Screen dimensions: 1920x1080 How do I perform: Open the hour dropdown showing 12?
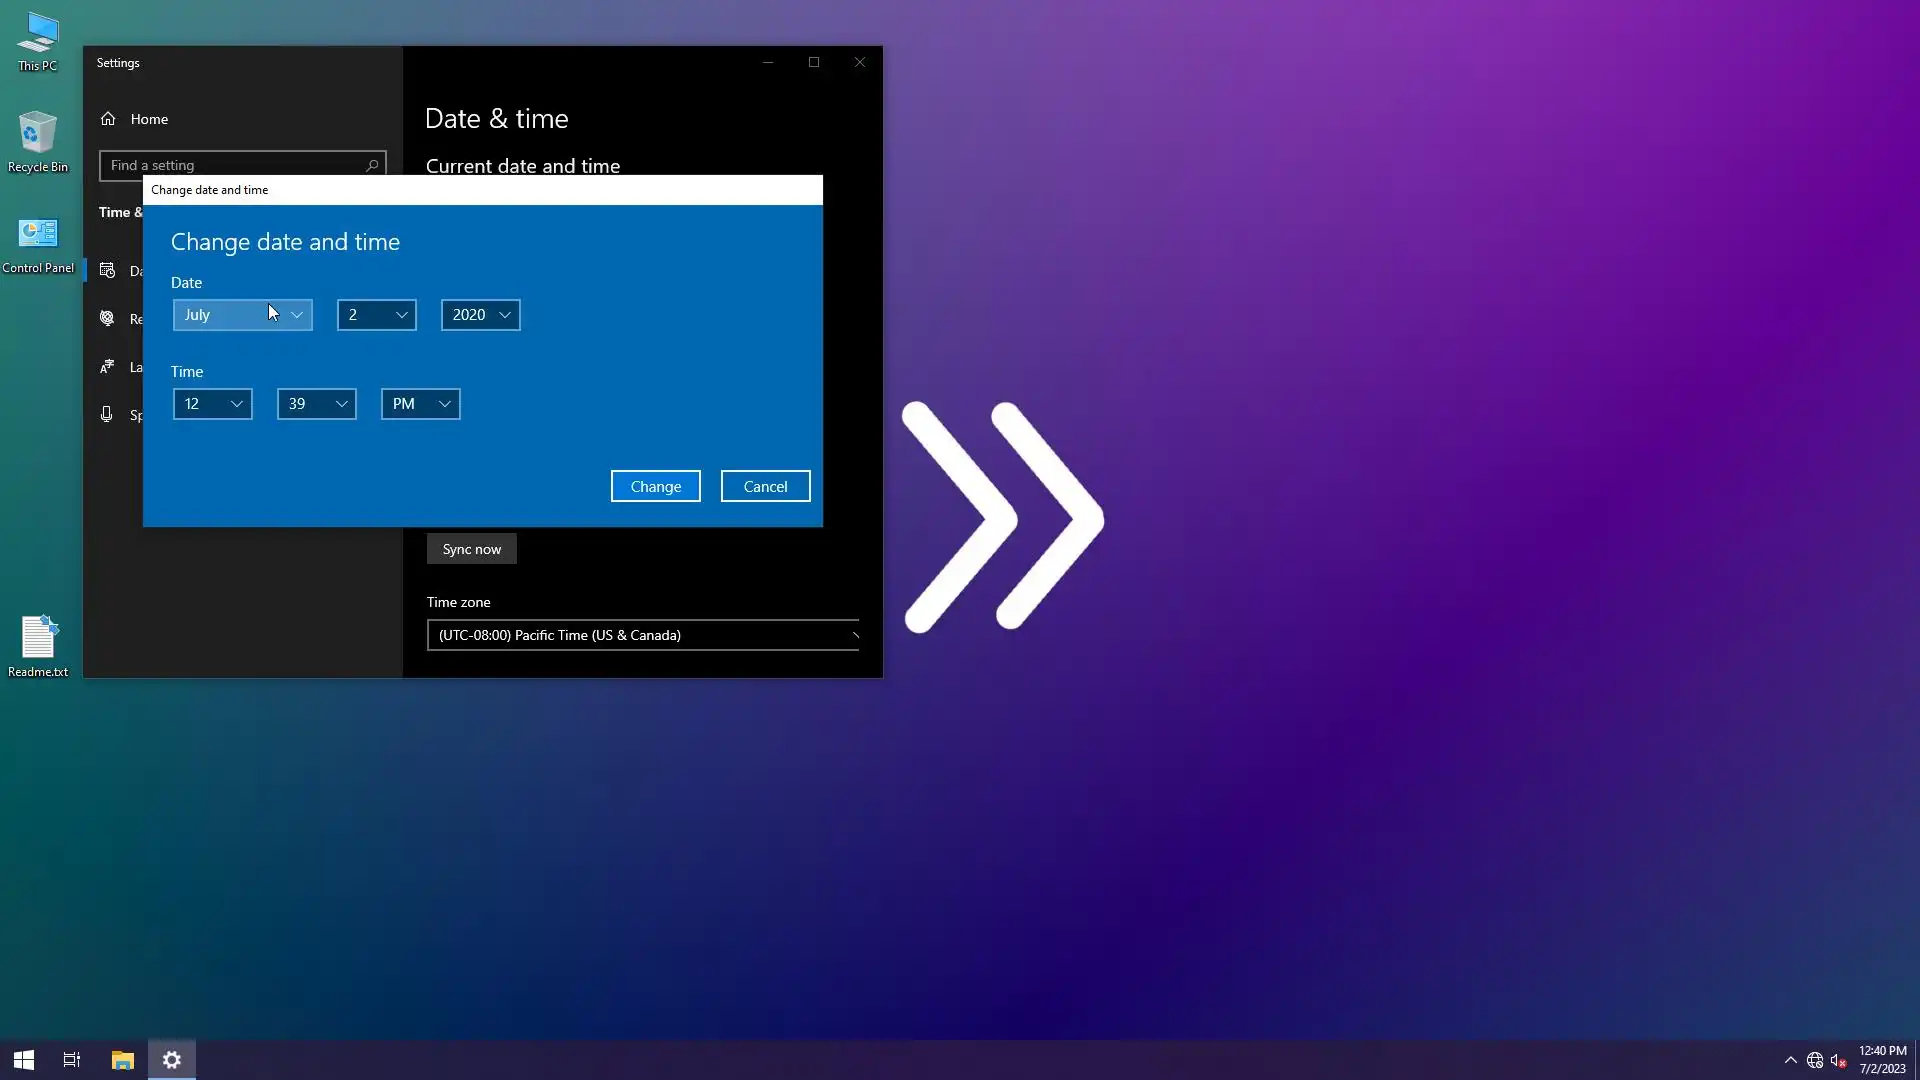tap(212, 404)
